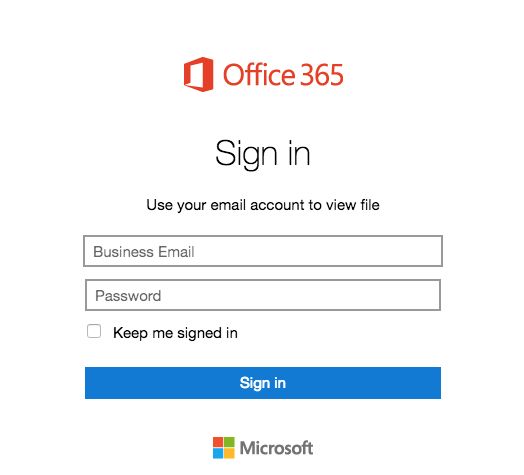Enable the Keep me signed in checkbox
Image resolution: width=524 pixels, height=475 pixels.
point(94,331)
